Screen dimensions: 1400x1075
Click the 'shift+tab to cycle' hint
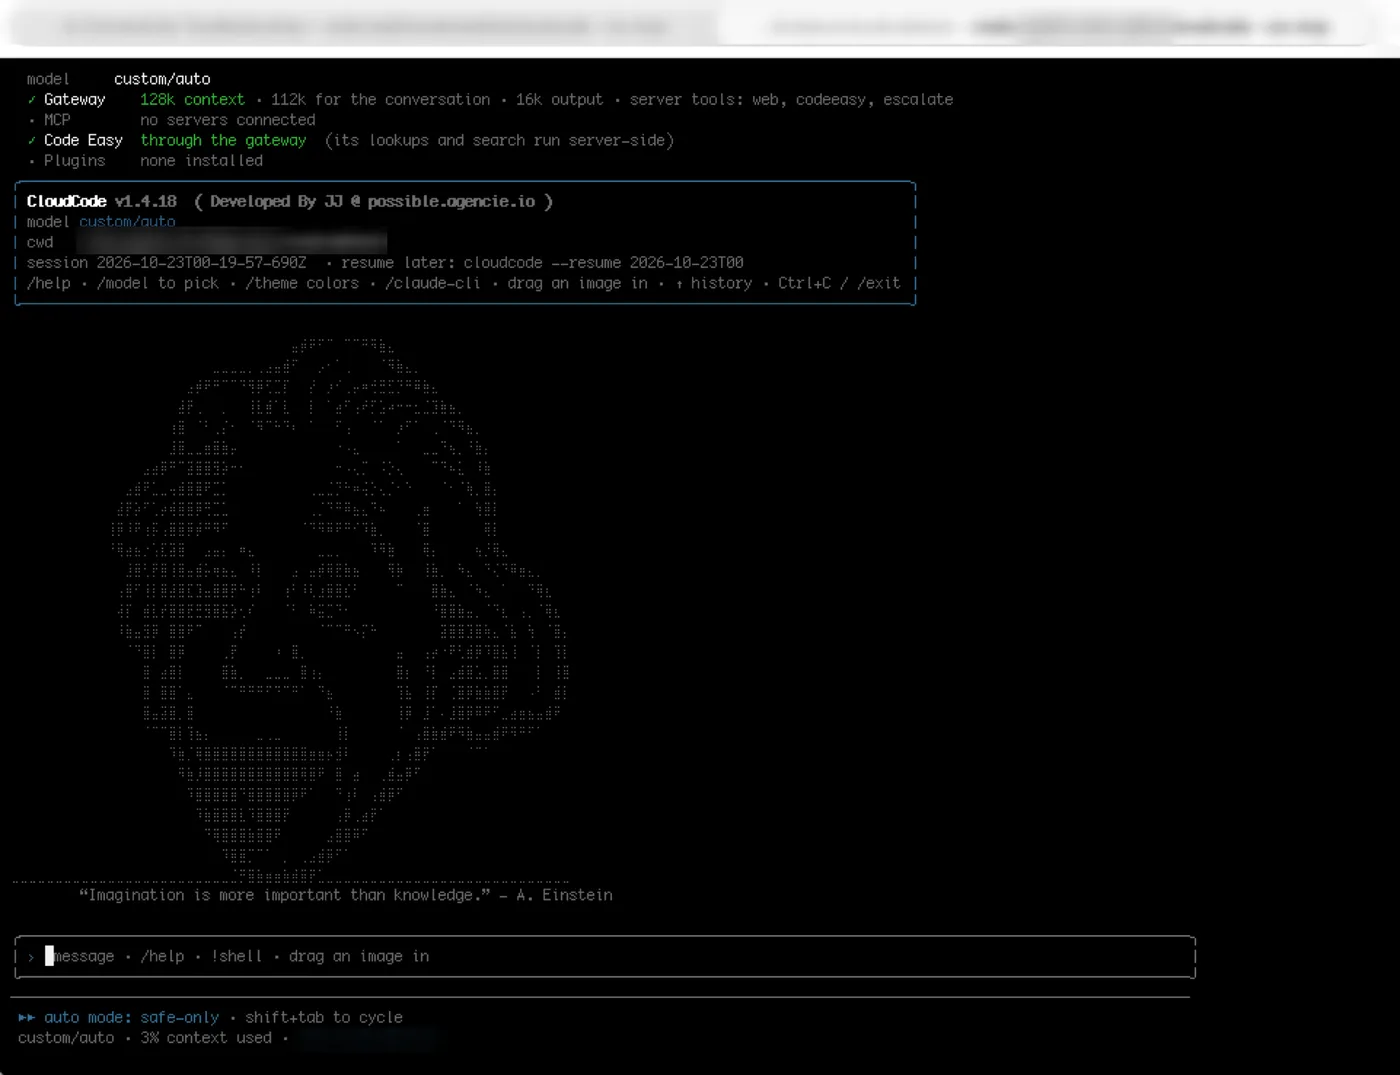tap(324, 1017)
